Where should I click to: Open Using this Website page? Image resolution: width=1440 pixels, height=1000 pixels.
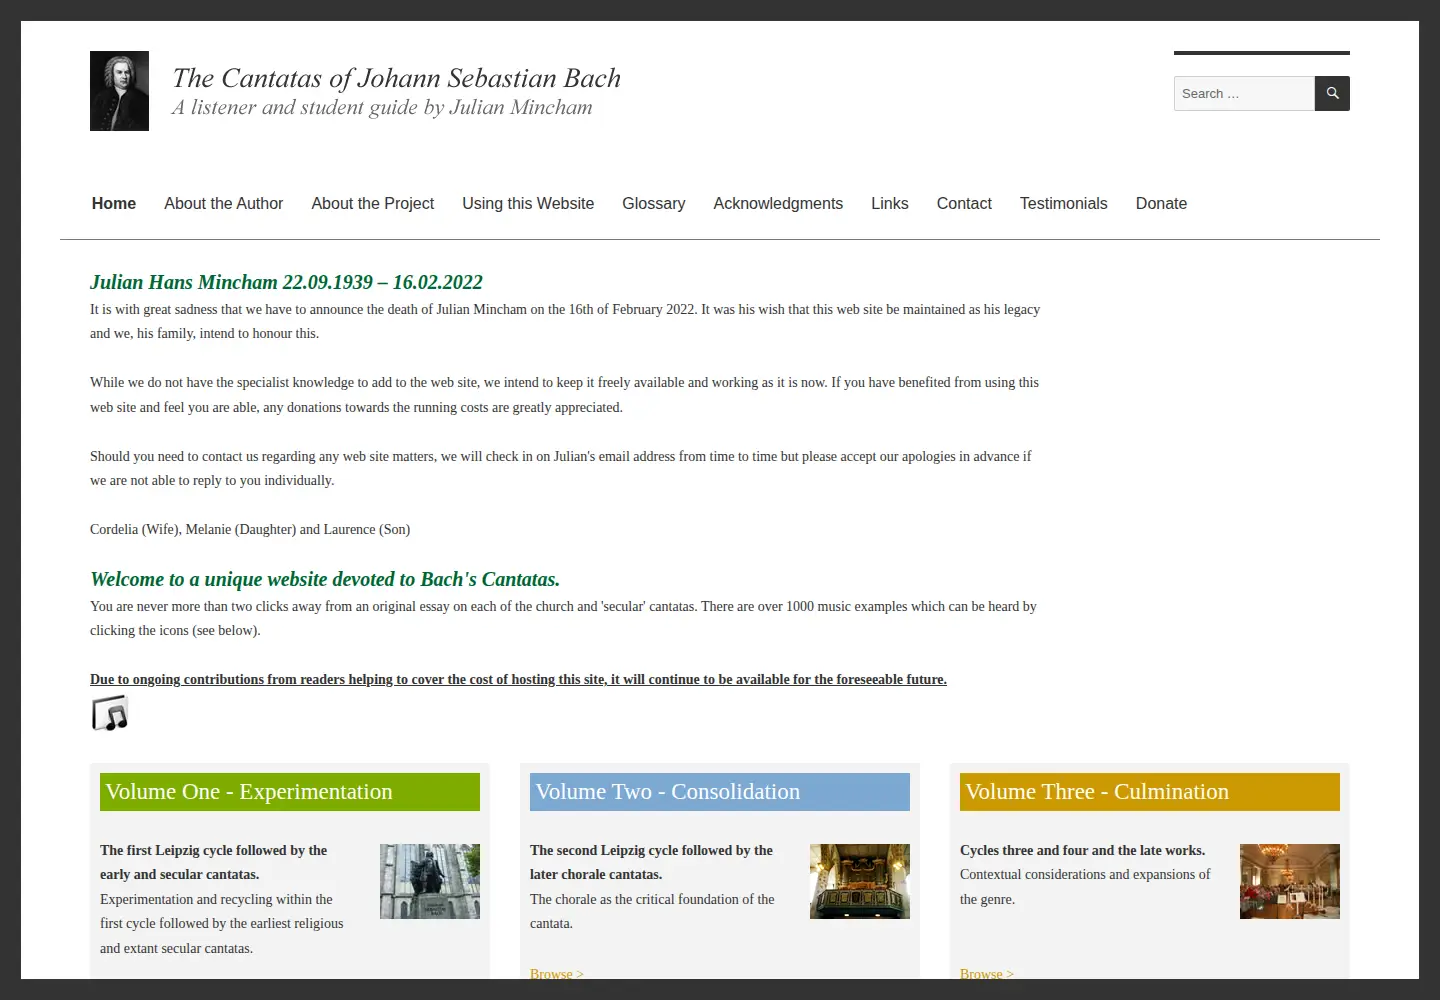[x=528, y=203]
